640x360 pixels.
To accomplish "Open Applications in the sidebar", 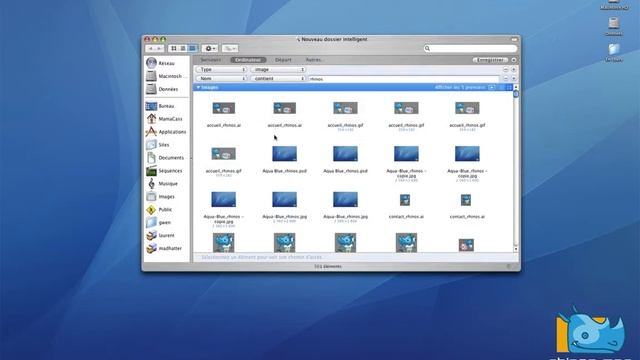I will pyautogui.click(x=166, y=132).
